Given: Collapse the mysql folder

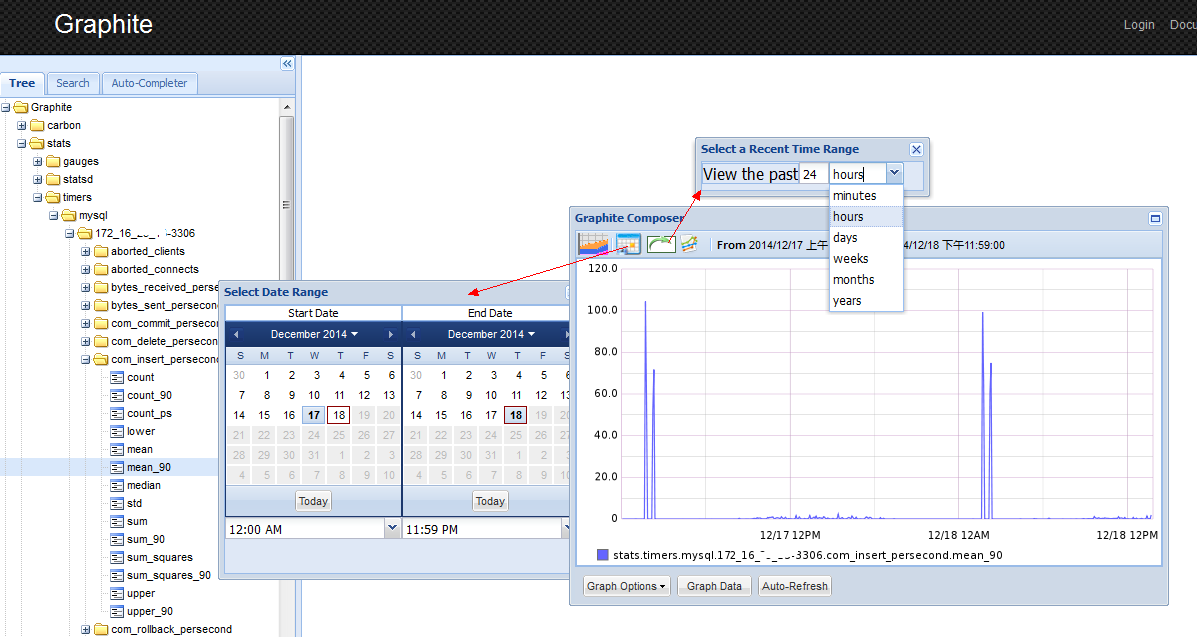Looking at the screenshot, I should (x=53, y=215).
